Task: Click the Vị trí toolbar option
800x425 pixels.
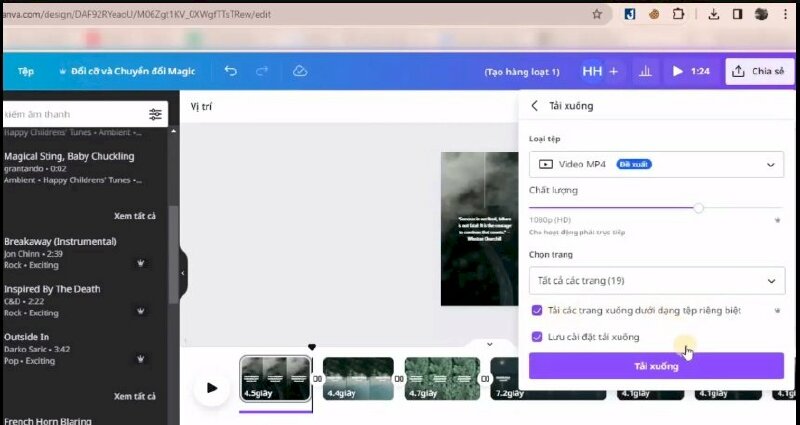Action: coord(201,107)
